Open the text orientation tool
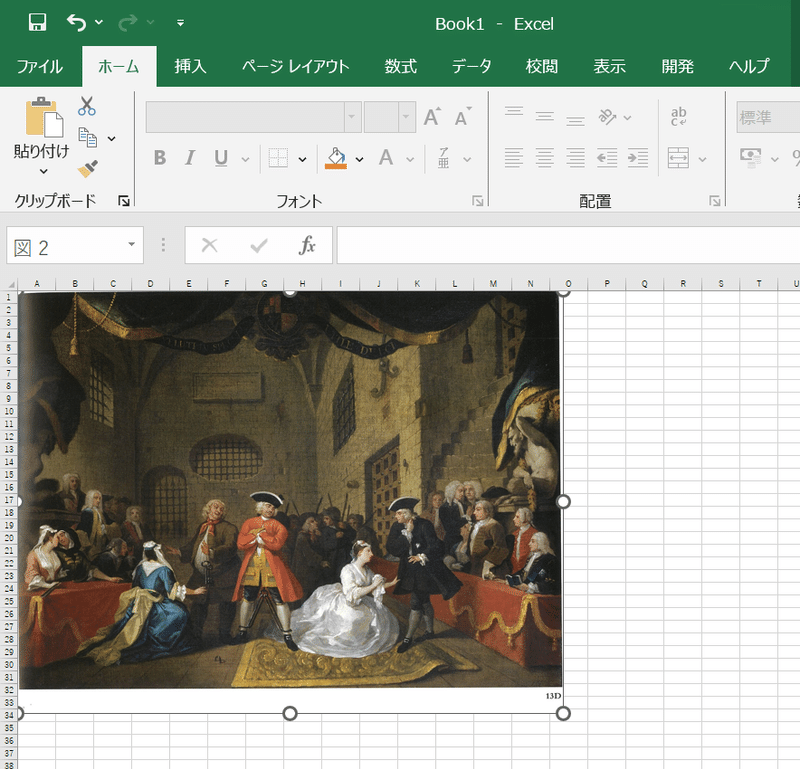 click(x=607, y=117)
